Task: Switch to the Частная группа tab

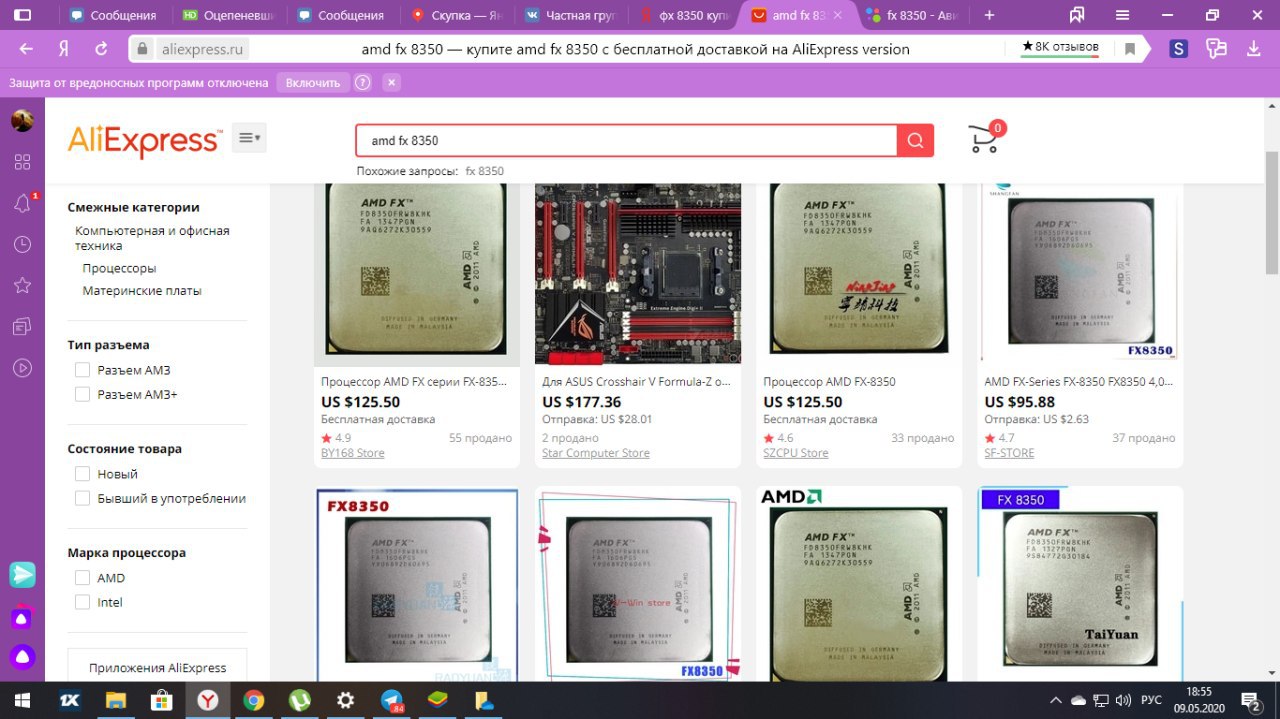Action: tap(572, 15)
